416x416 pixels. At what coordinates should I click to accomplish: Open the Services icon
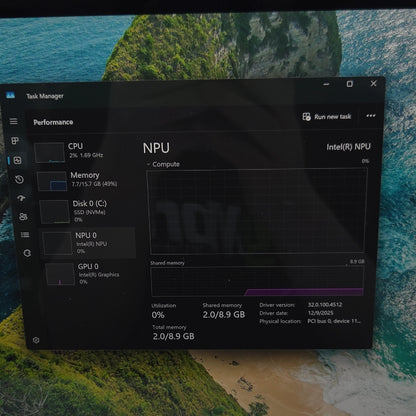tap(27, 253)
